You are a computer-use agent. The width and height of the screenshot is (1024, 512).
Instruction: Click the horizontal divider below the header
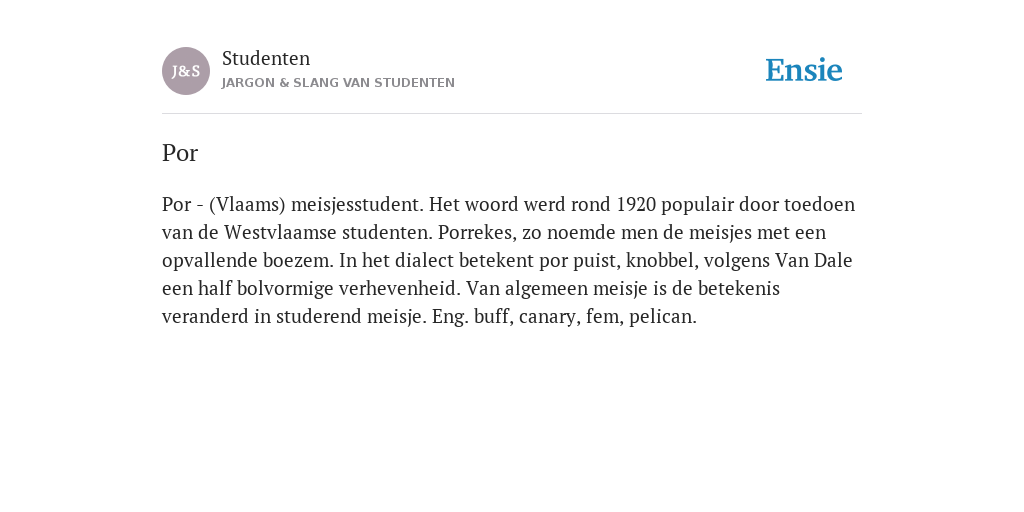tap(512, 114)
